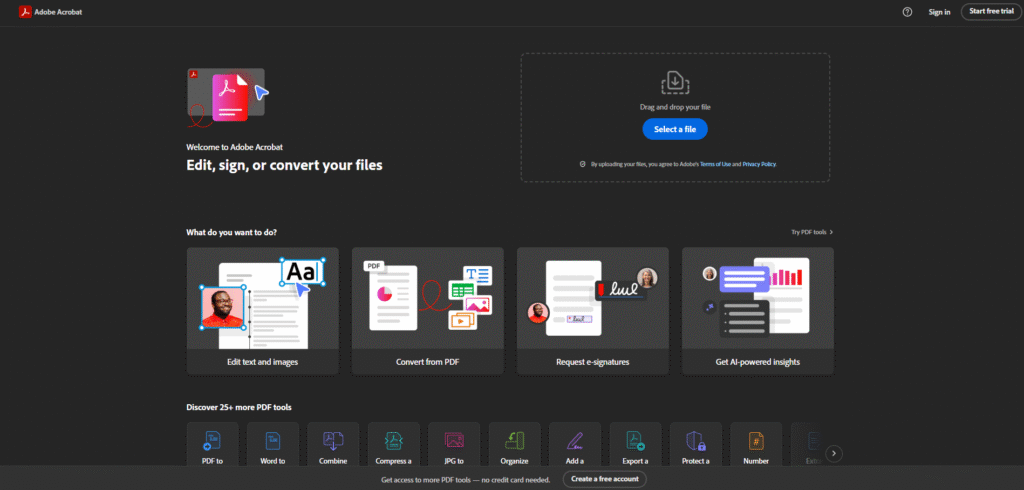The image size is (1024, 490).
Task: Click the Start free trial button
Action: [991, 11]
